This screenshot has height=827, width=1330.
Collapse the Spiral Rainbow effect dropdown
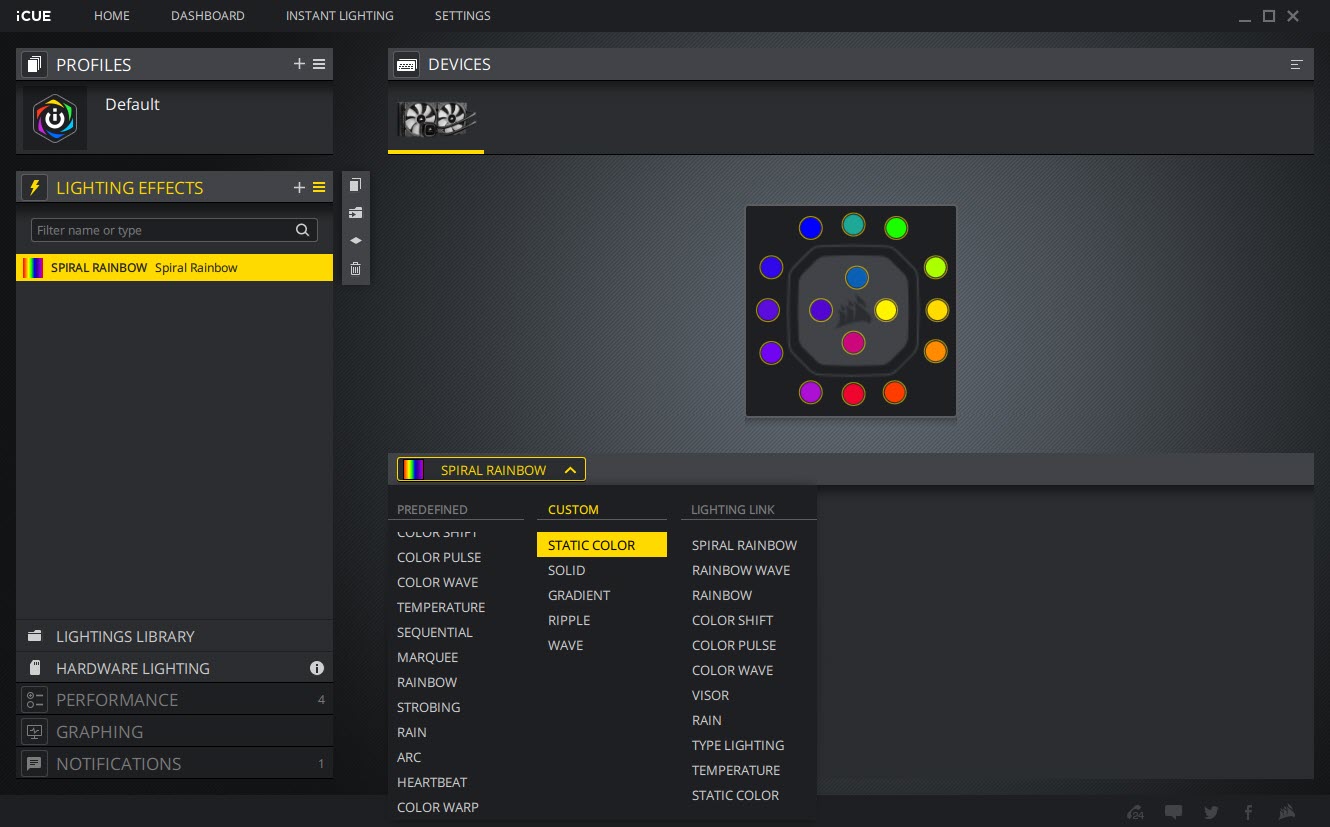(x=491, y=470)
